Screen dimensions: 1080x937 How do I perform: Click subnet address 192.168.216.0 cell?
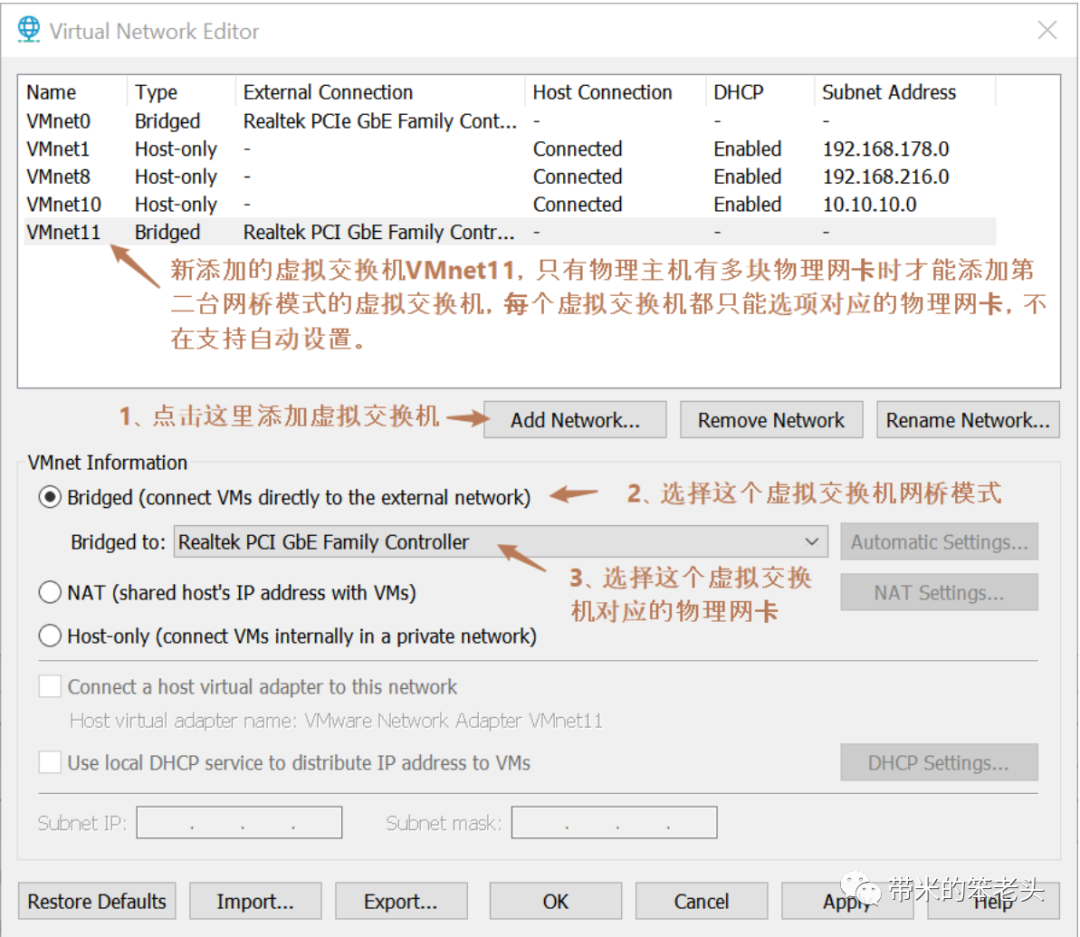(886, 176)
